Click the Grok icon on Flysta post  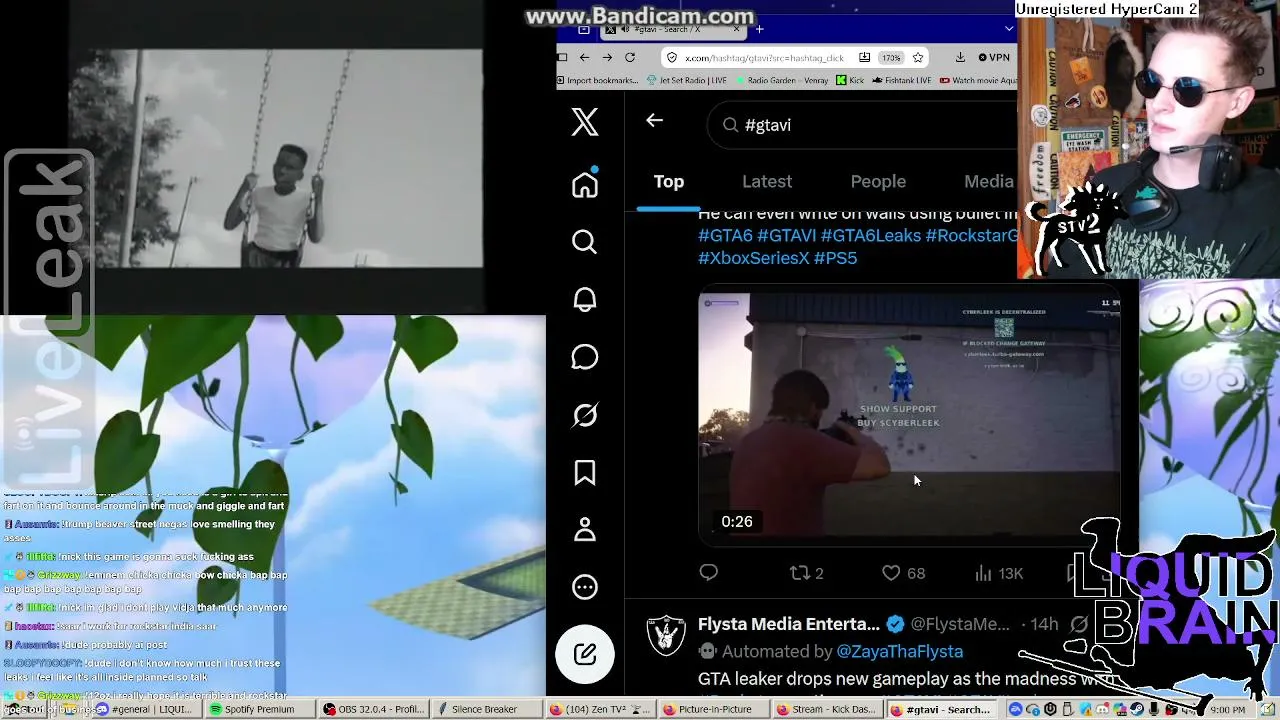pyautogui.click(x=1079, y=624)
